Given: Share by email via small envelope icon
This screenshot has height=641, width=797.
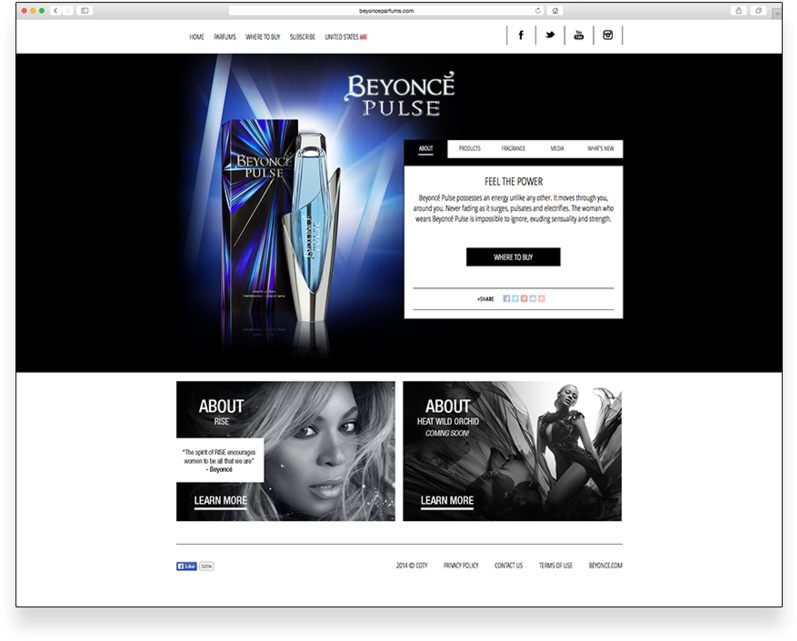Looking at the screenshot, I should tap(533, 298).
